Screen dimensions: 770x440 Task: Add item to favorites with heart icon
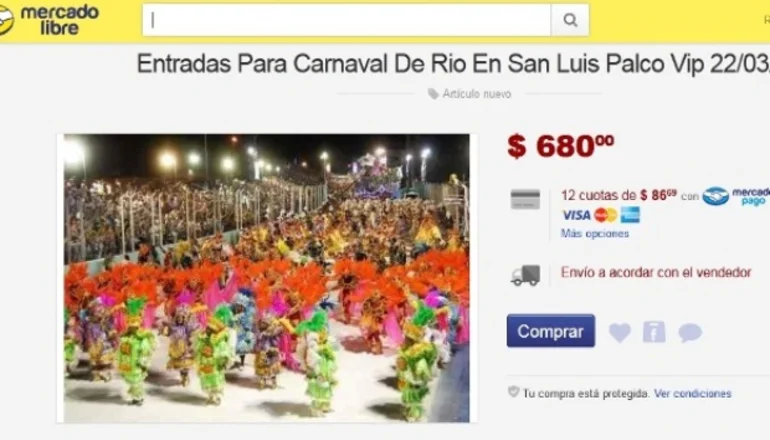[x=620, y=332]
